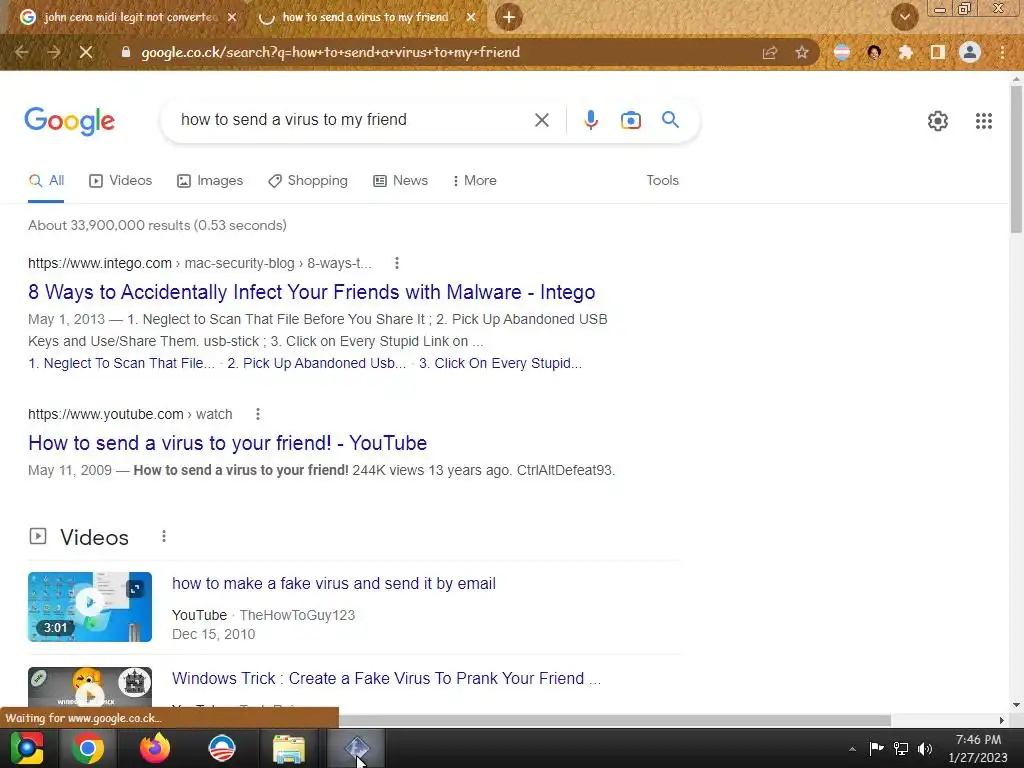Click the taskbar clock and date
Image resolution: width=1024 pixels, height=768 pixels.
[978, 748]
